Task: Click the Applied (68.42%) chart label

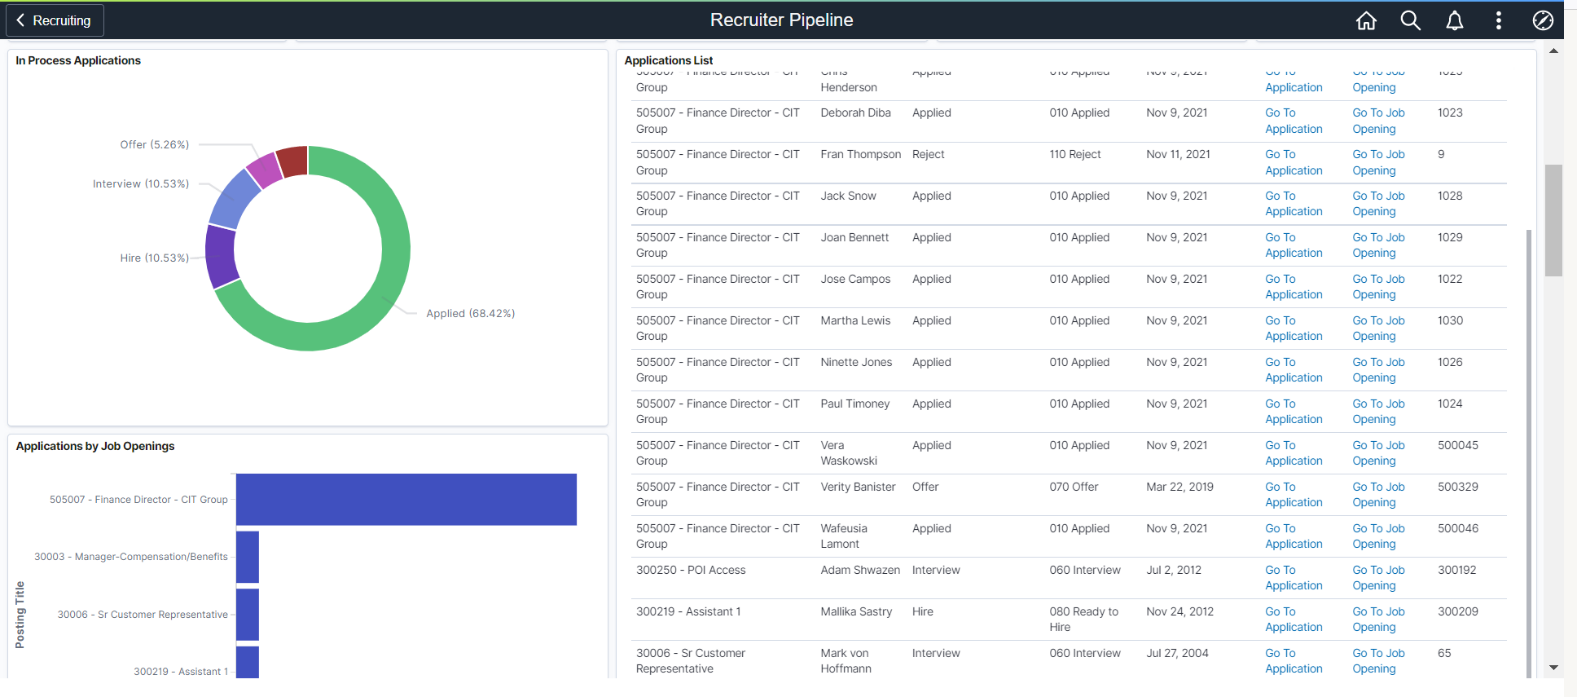Action: (470, 313)
